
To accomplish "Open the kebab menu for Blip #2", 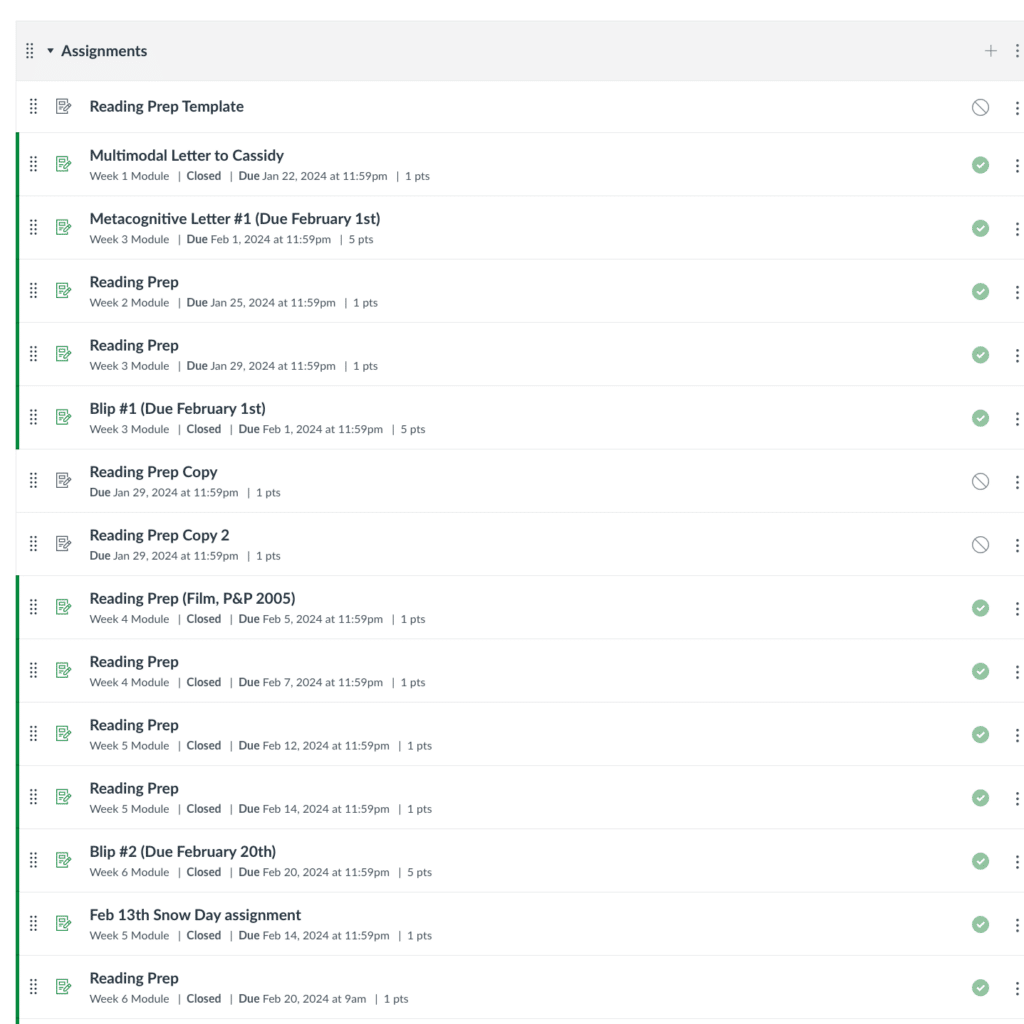I will click(x=1017, y=861).
